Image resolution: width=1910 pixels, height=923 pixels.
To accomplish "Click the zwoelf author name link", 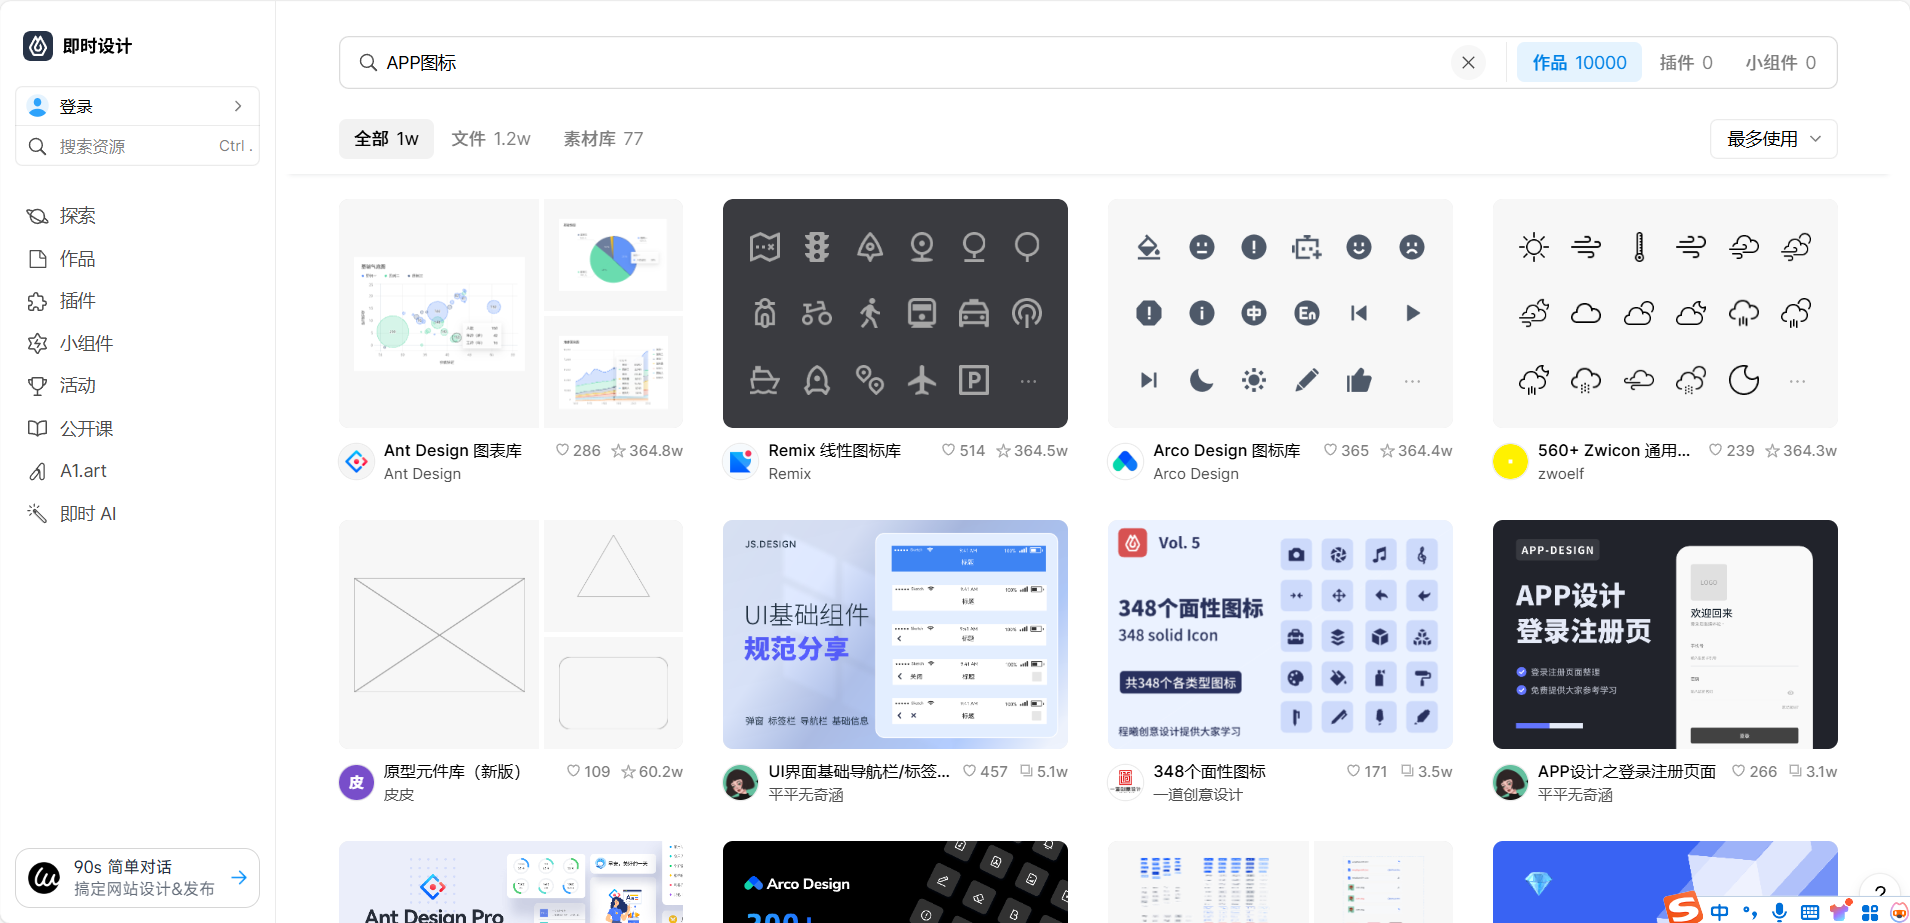I will [1561, 474].
